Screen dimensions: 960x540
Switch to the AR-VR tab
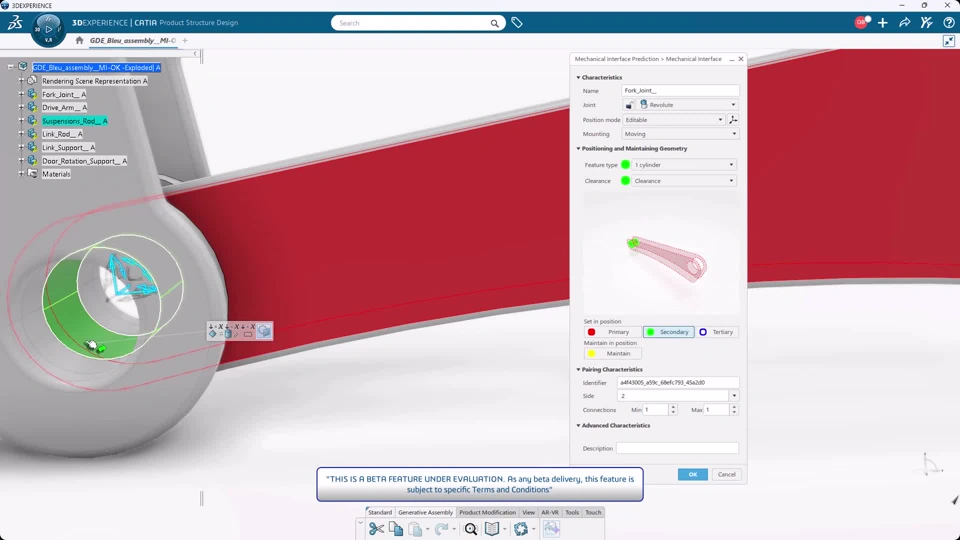pos(550,512)
